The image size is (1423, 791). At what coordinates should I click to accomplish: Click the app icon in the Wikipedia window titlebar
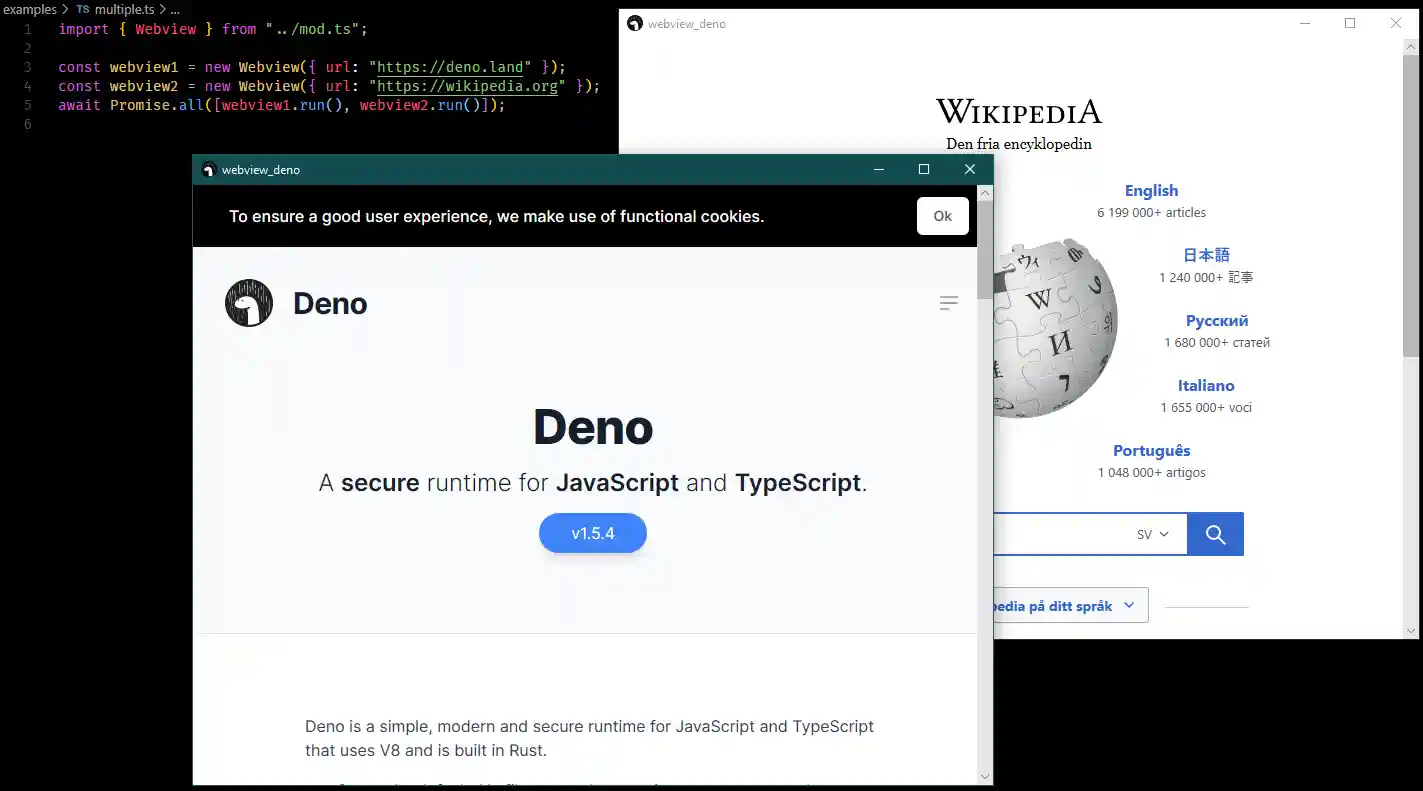click(636, 22)
